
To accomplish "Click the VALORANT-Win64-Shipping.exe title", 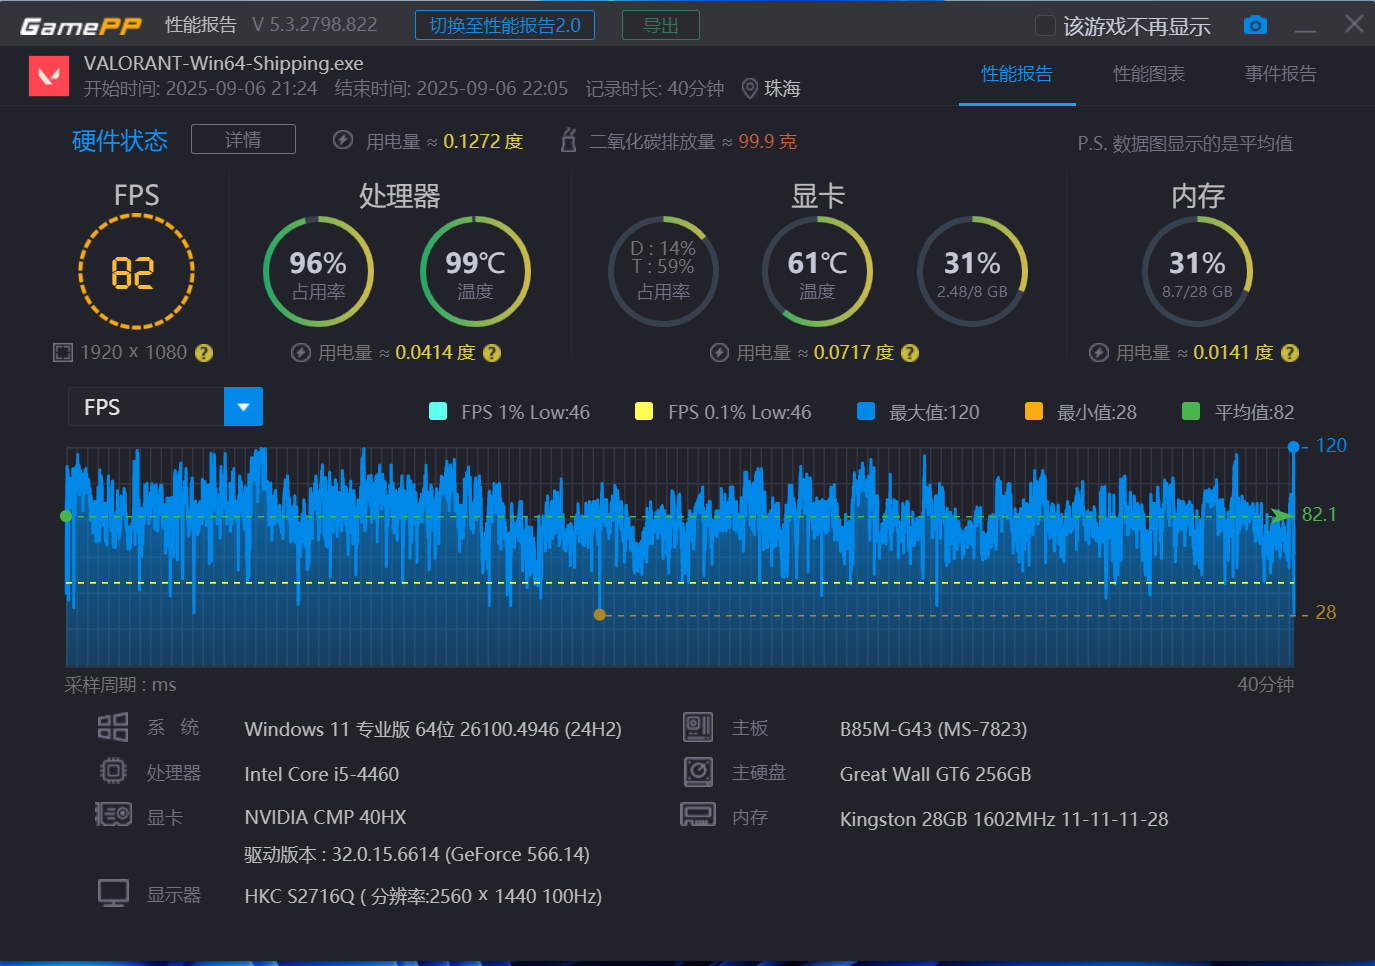I will [x=224, y=64].
